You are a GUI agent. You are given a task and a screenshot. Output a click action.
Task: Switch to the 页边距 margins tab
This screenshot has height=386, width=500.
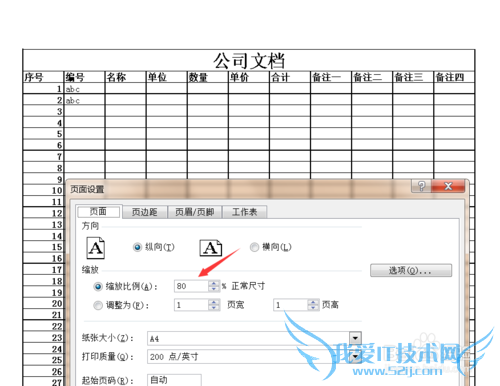tap(144, 212)
